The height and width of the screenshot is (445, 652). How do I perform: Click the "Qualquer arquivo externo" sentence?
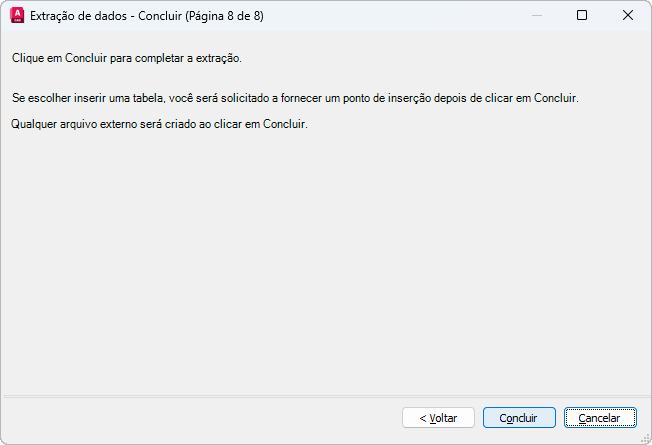76,124
